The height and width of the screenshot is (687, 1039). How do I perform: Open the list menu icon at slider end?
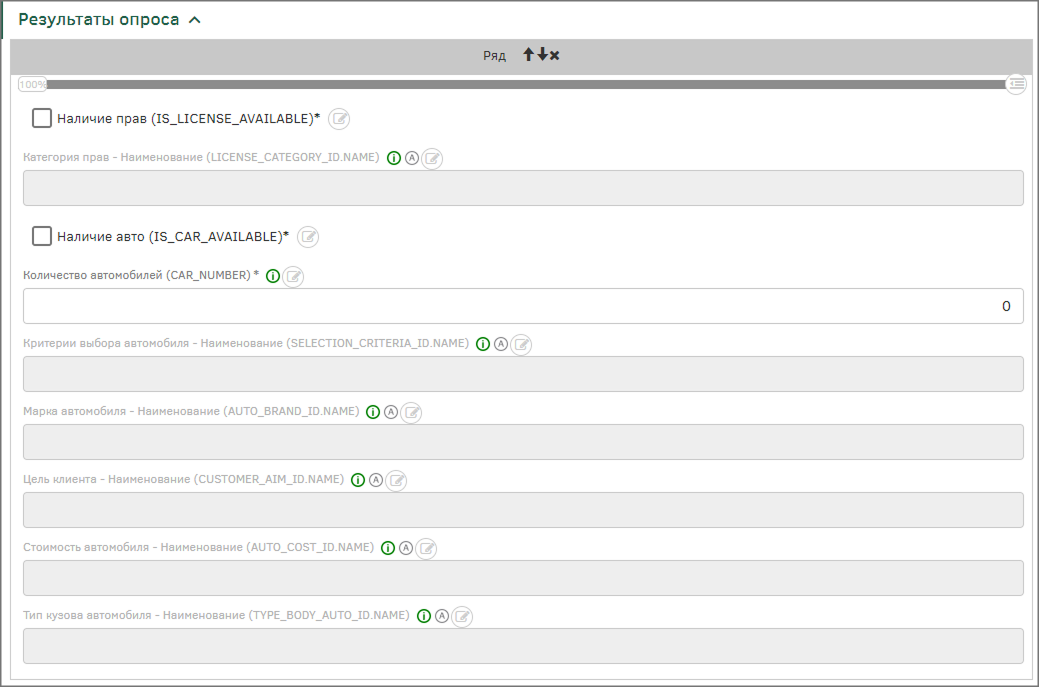1017,84
